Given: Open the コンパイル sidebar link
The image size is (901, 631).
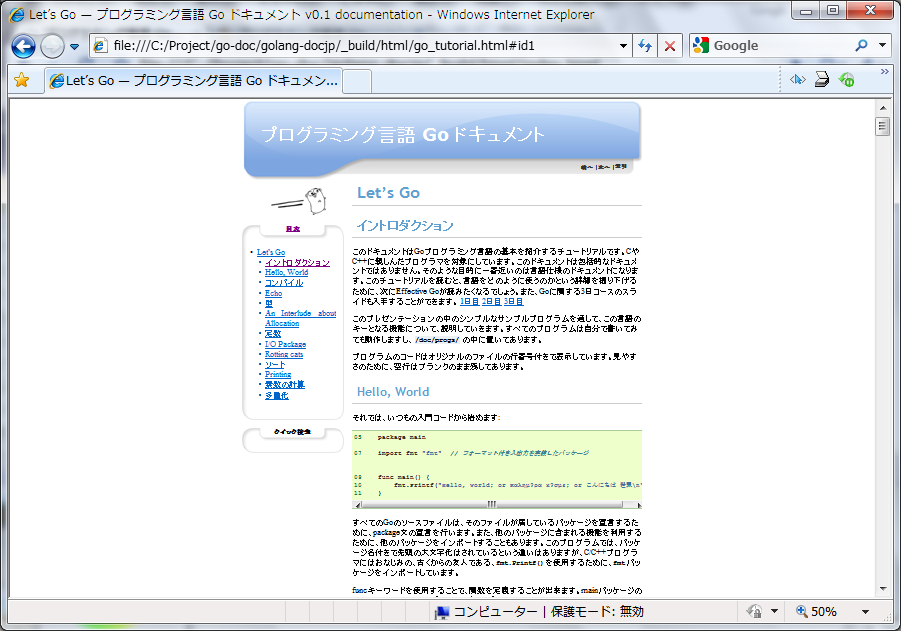Looking at the screenshot, I should click(284, 283).
